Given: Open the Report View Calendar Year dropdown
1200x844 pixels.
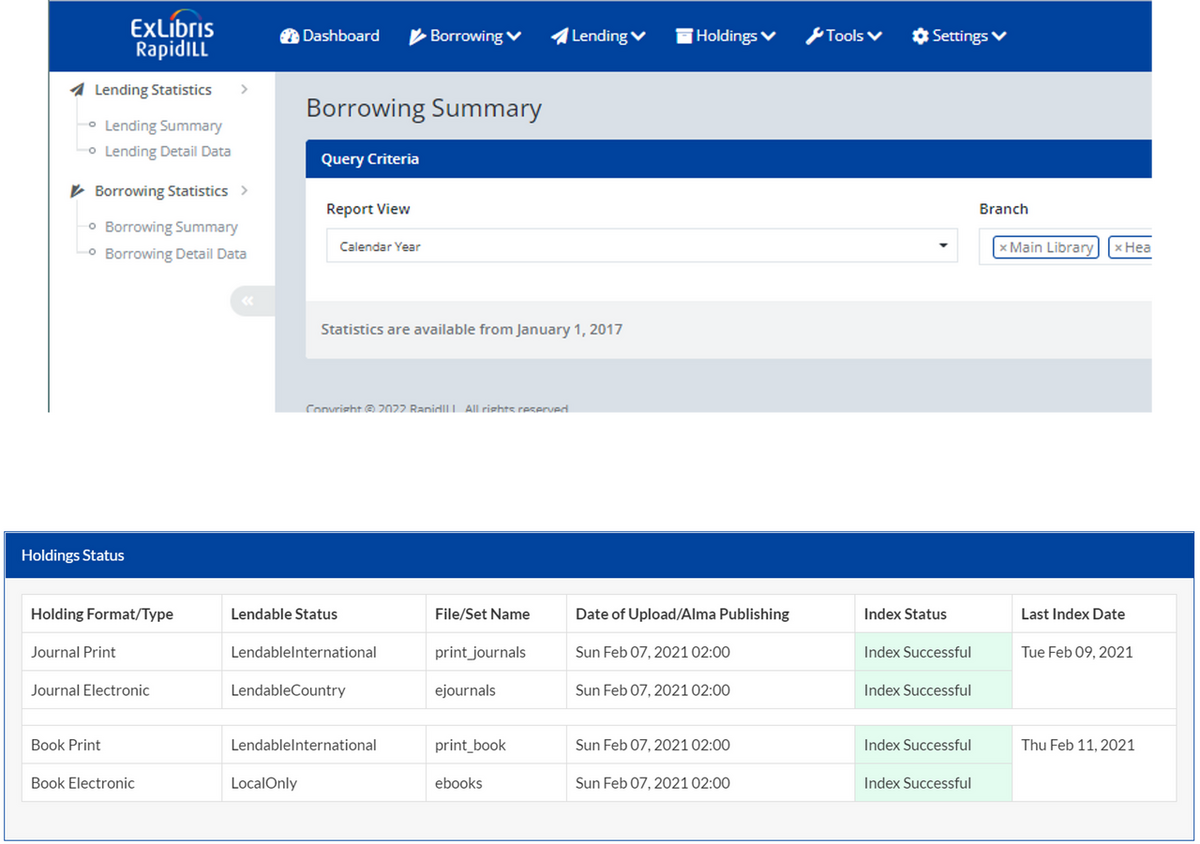Looking at the screenshot, I should click(640, 246).
